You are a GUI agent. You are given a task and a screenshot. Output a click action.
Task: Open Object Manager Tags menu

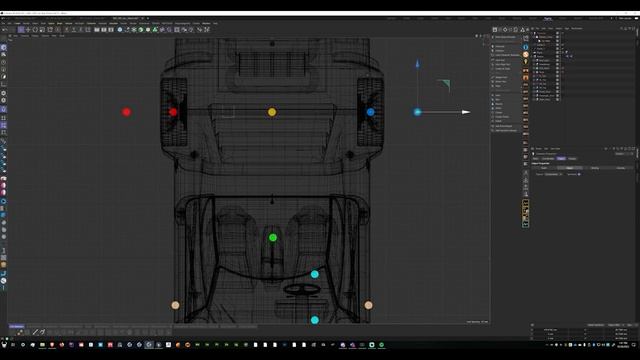(x=567, y=29)
